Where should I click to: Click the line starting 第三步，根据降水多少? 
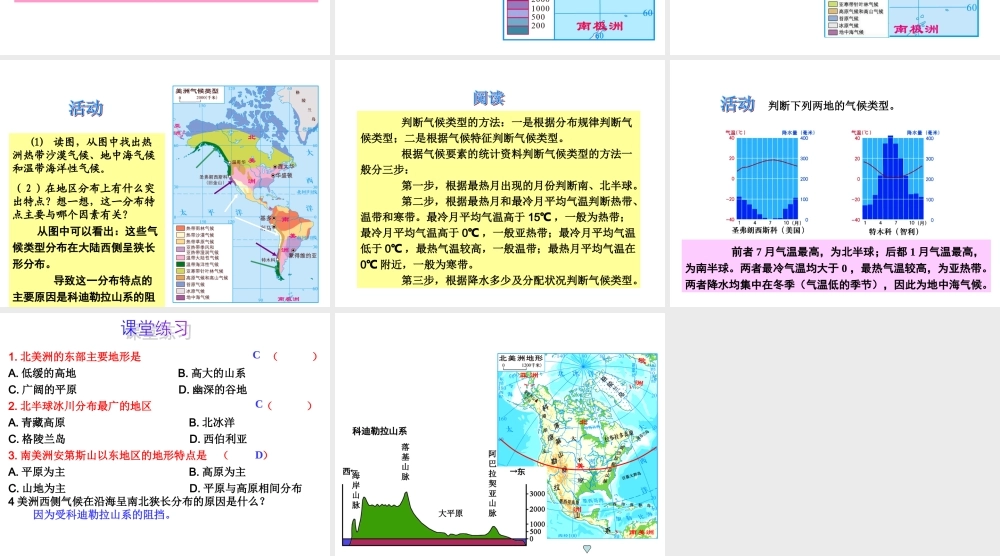pos(519,280)
